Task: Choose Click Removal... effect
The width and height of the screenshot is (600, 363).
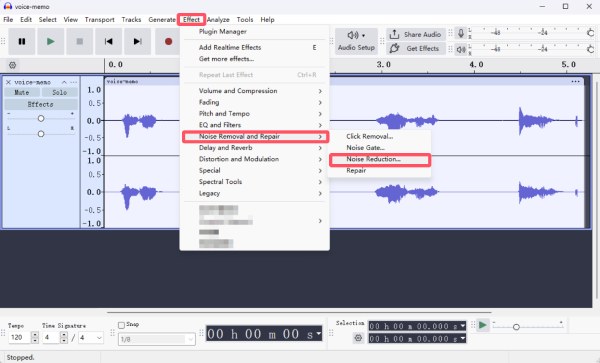Action: 380,137
